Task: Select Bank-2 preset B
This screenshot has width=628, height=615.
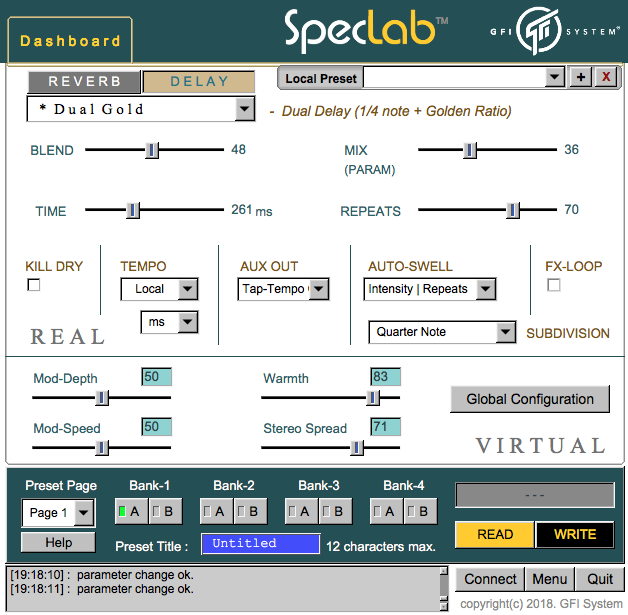Action: (250, 511)
